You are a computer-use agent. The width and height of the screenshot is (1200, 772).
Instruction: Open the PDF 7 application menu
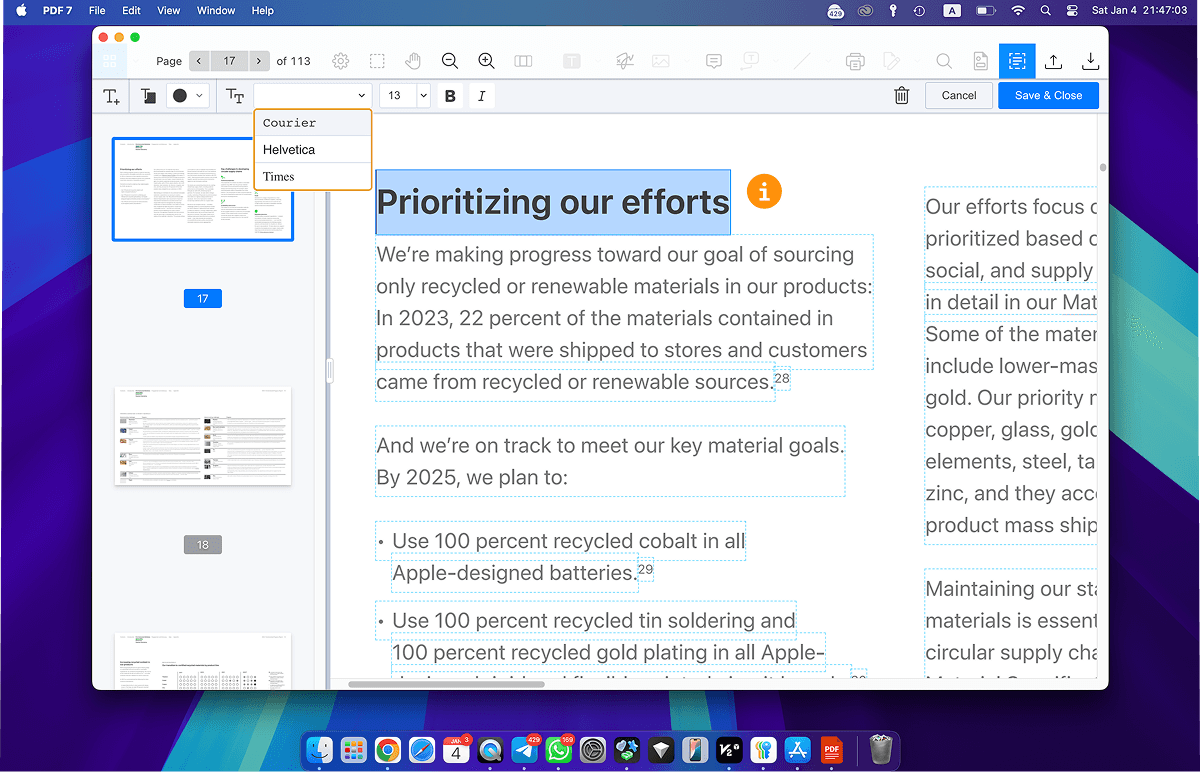point(56,11)
